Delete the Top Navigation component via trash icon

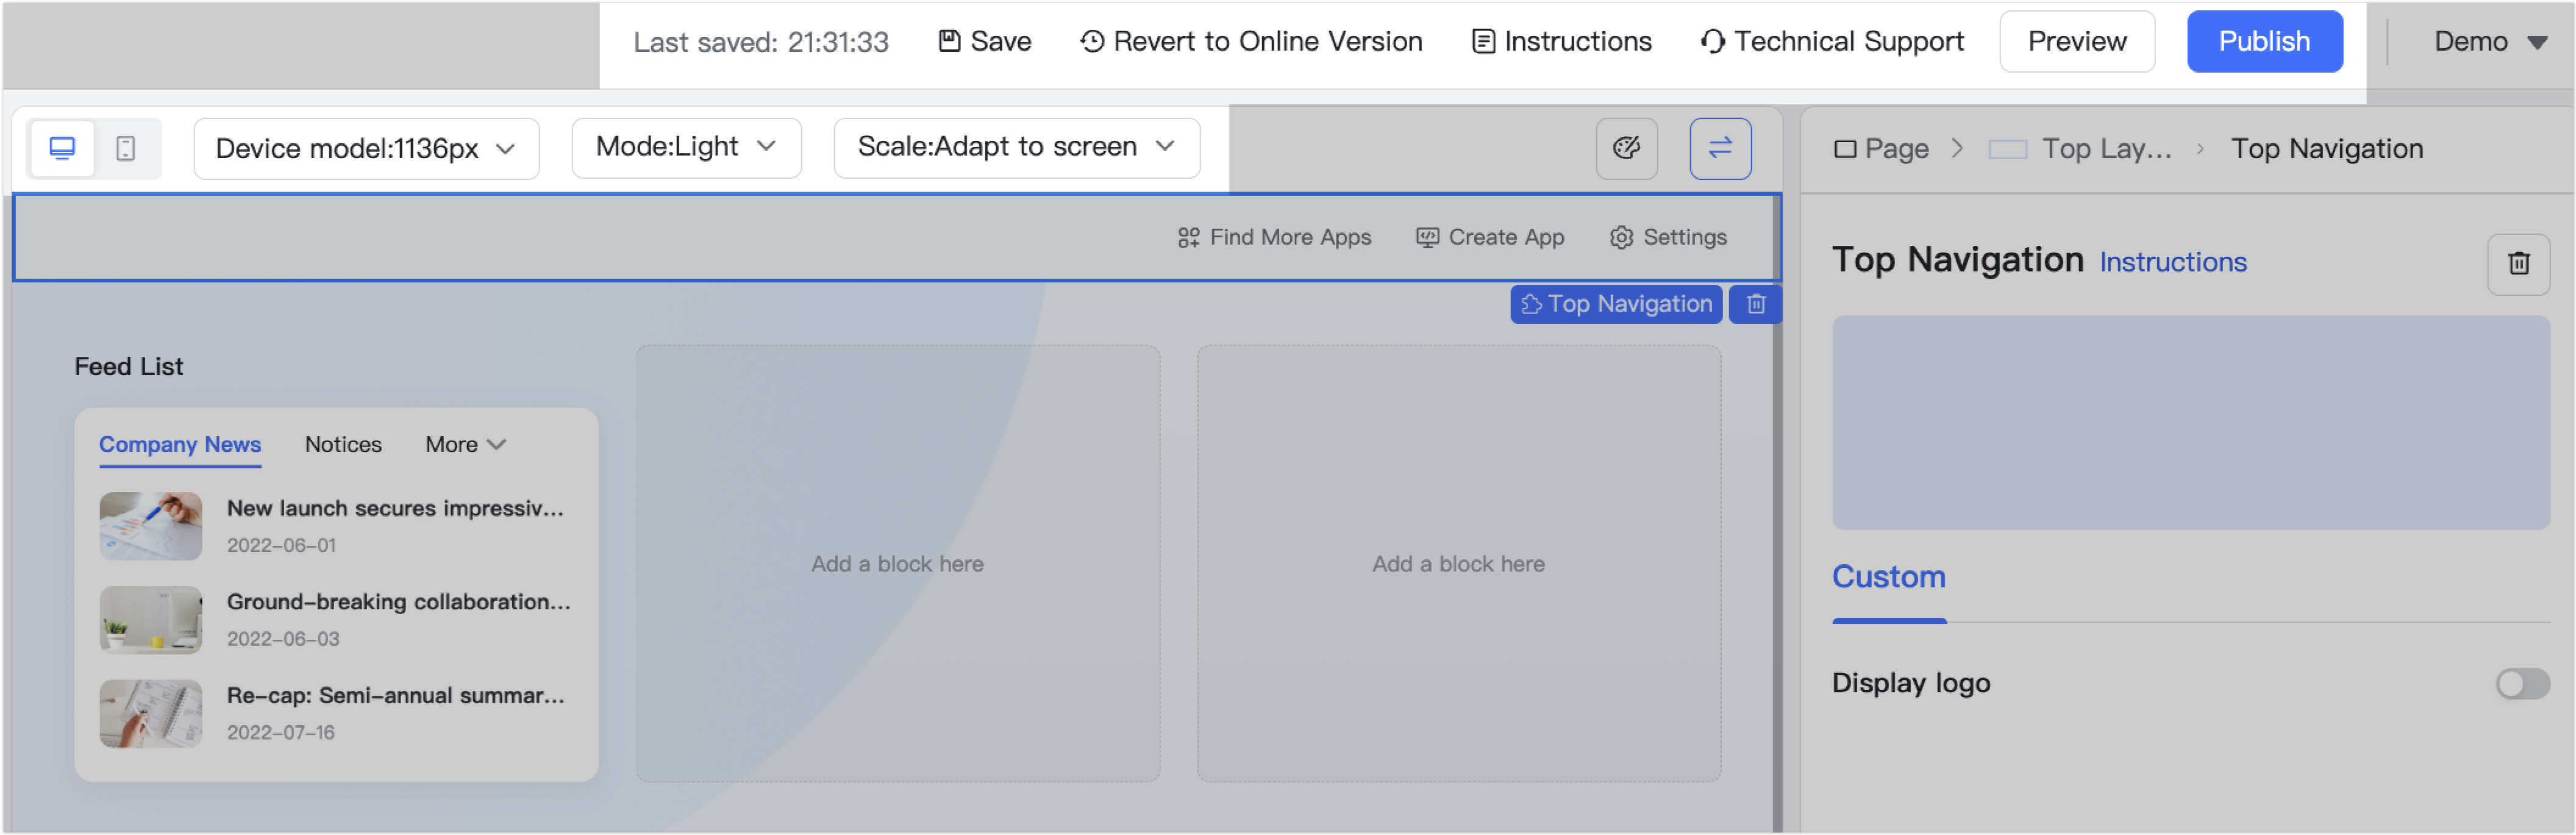[2518, 263]
